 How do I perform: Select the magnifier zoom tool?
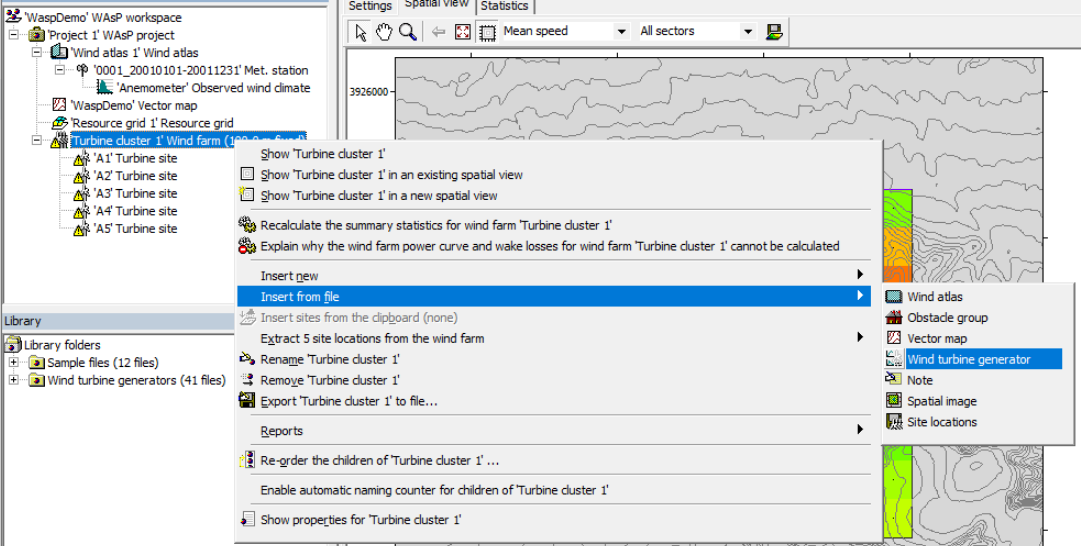click(407, 32)
